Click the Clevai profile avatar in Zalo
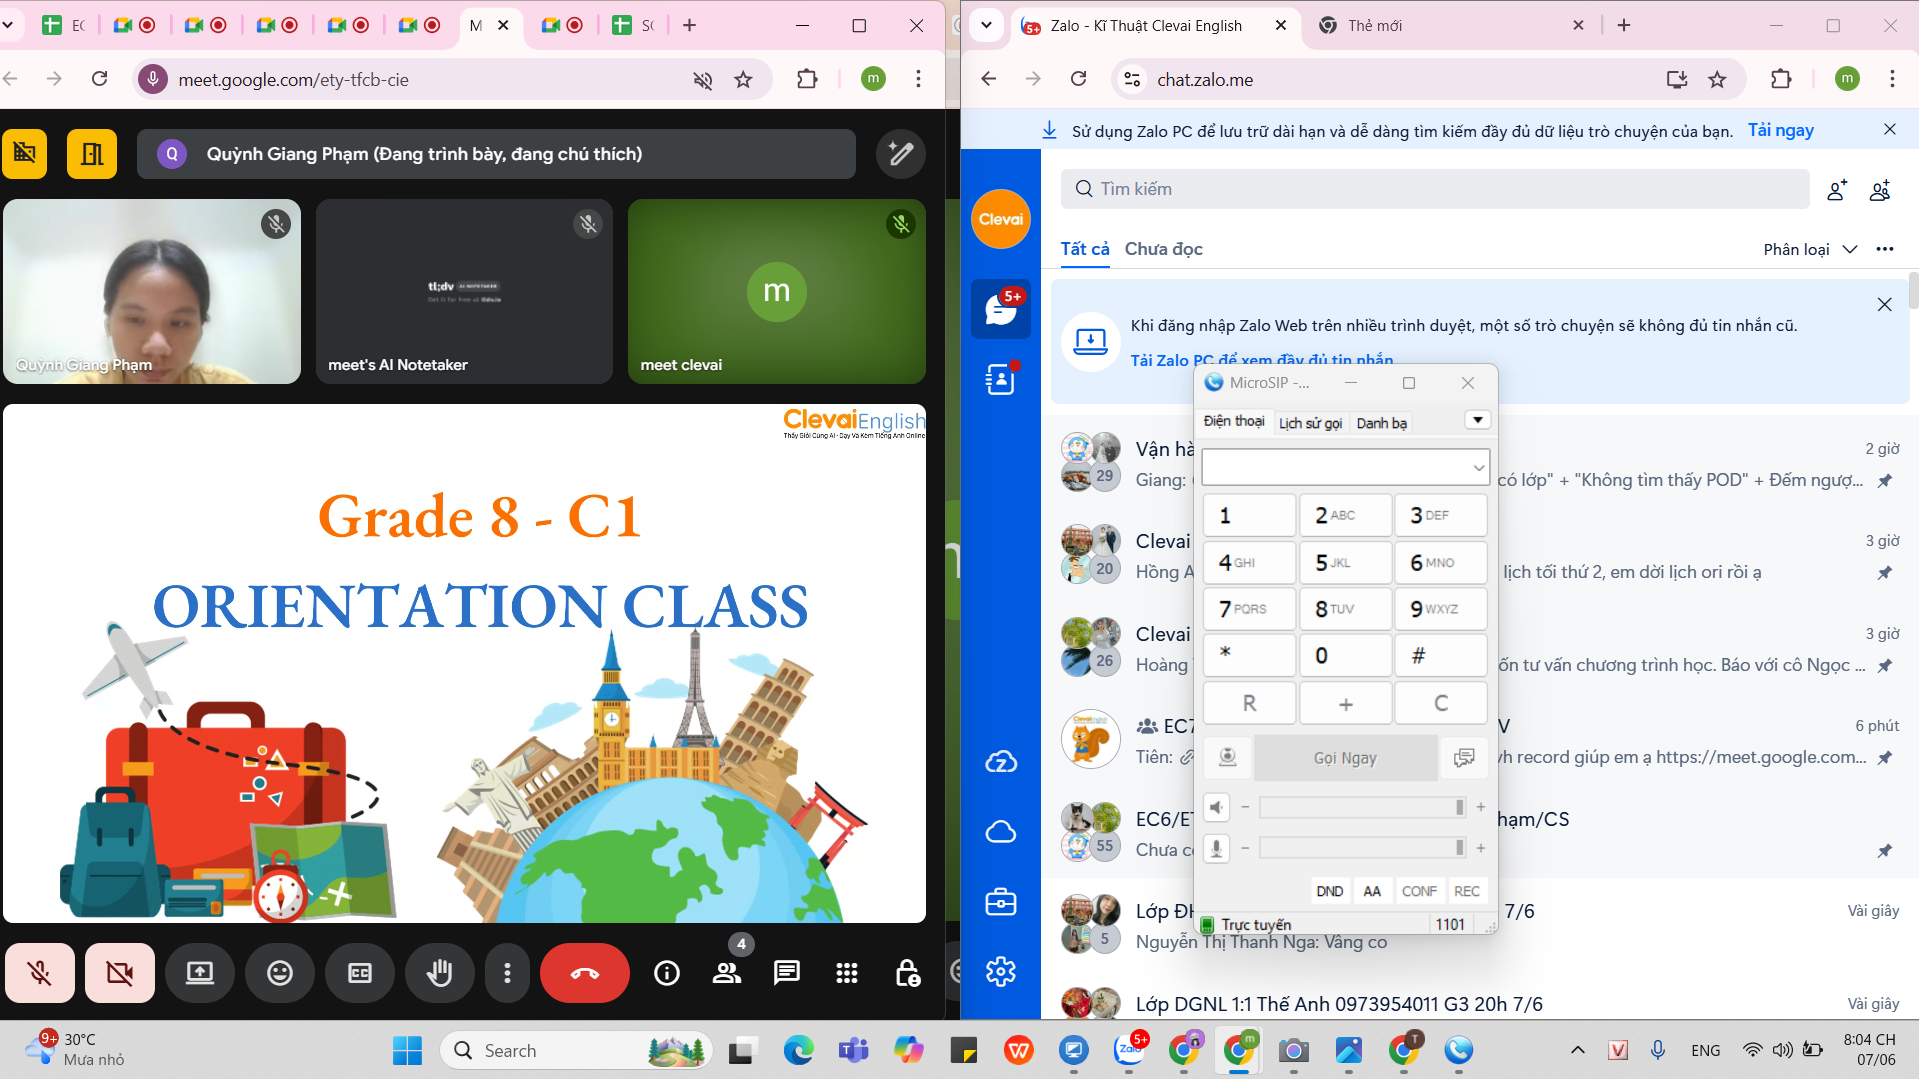Viewport: 1919px width, 1079px height. [1001, 219]
